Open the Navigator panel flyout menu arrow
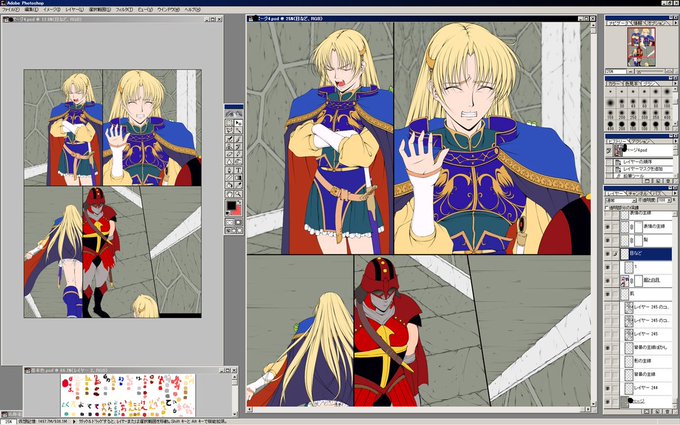The height and width of the screenshot is (425, 680). (x=675, y=23)
